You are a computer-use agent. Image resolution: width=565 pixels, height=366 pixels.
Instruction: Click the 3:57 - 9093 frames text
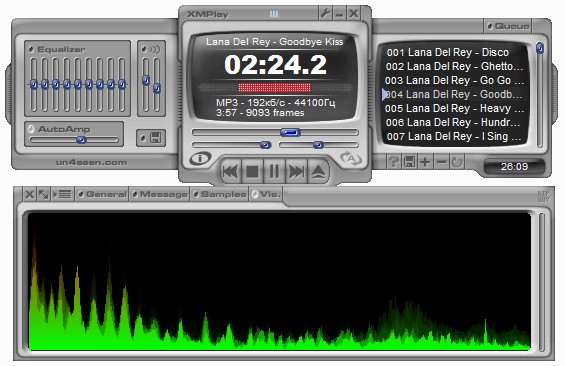coord(260,113)
